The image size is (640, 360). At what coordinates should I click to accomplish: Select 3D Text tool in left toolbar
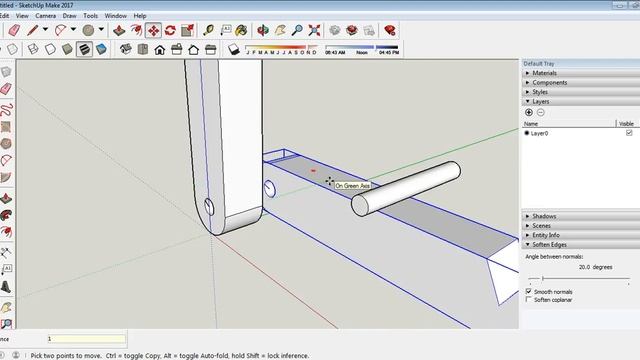point(6,287)
